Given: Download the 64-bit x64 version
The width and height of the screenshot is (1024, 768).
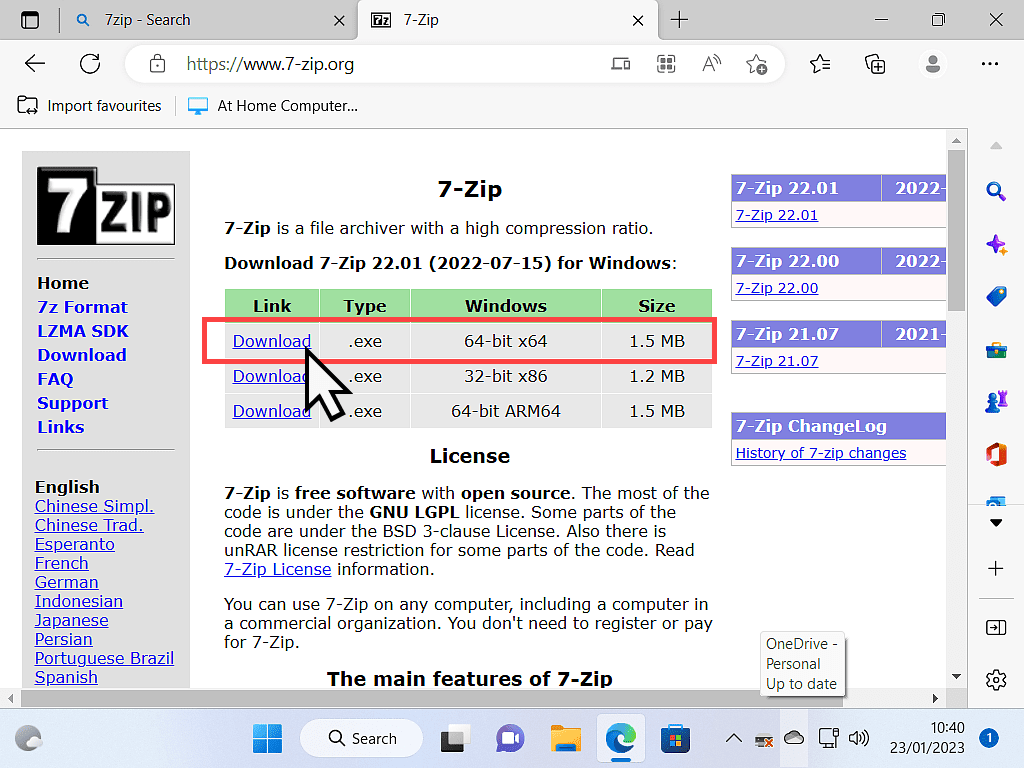Looking at the screenshot, I should tap(271, 340).
